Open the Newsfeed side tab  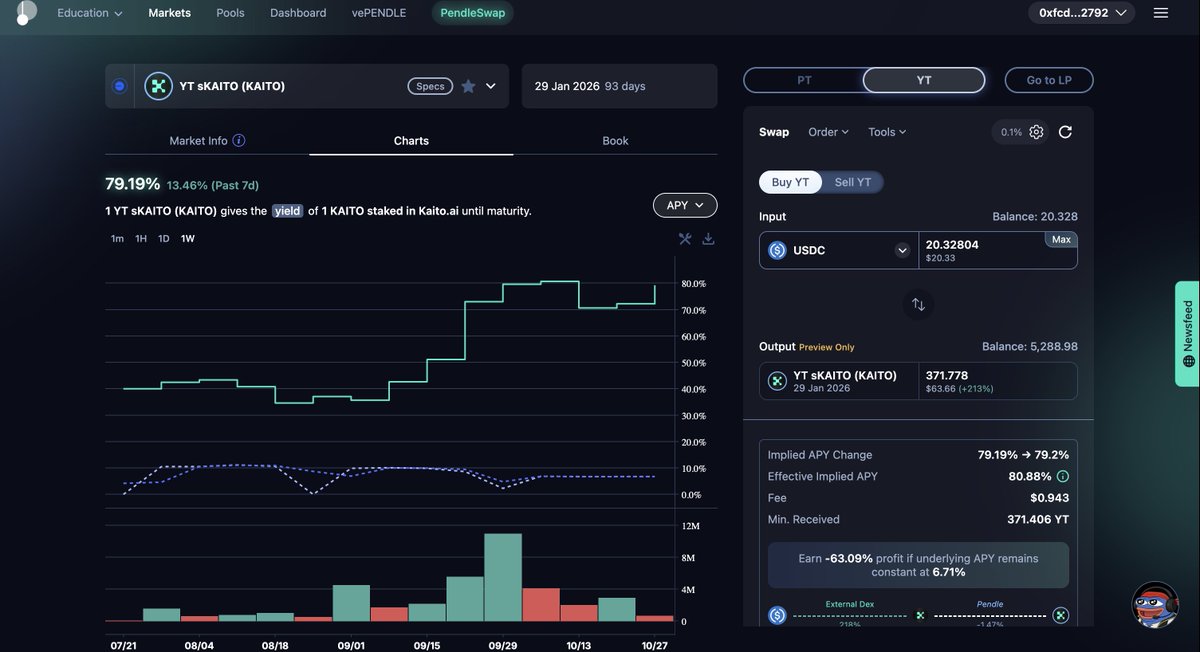coord(1187,333)
